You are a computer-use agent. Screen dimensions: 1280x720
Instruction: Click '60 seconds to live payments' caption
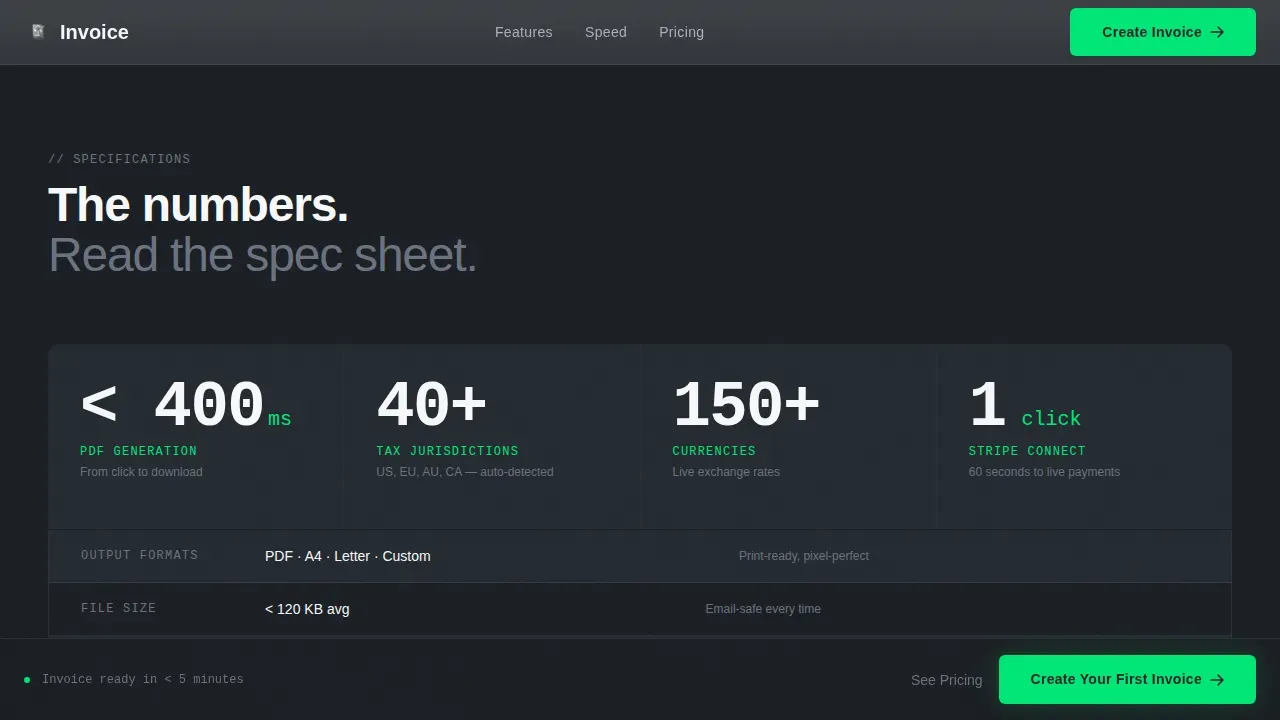coord(1044,472)
